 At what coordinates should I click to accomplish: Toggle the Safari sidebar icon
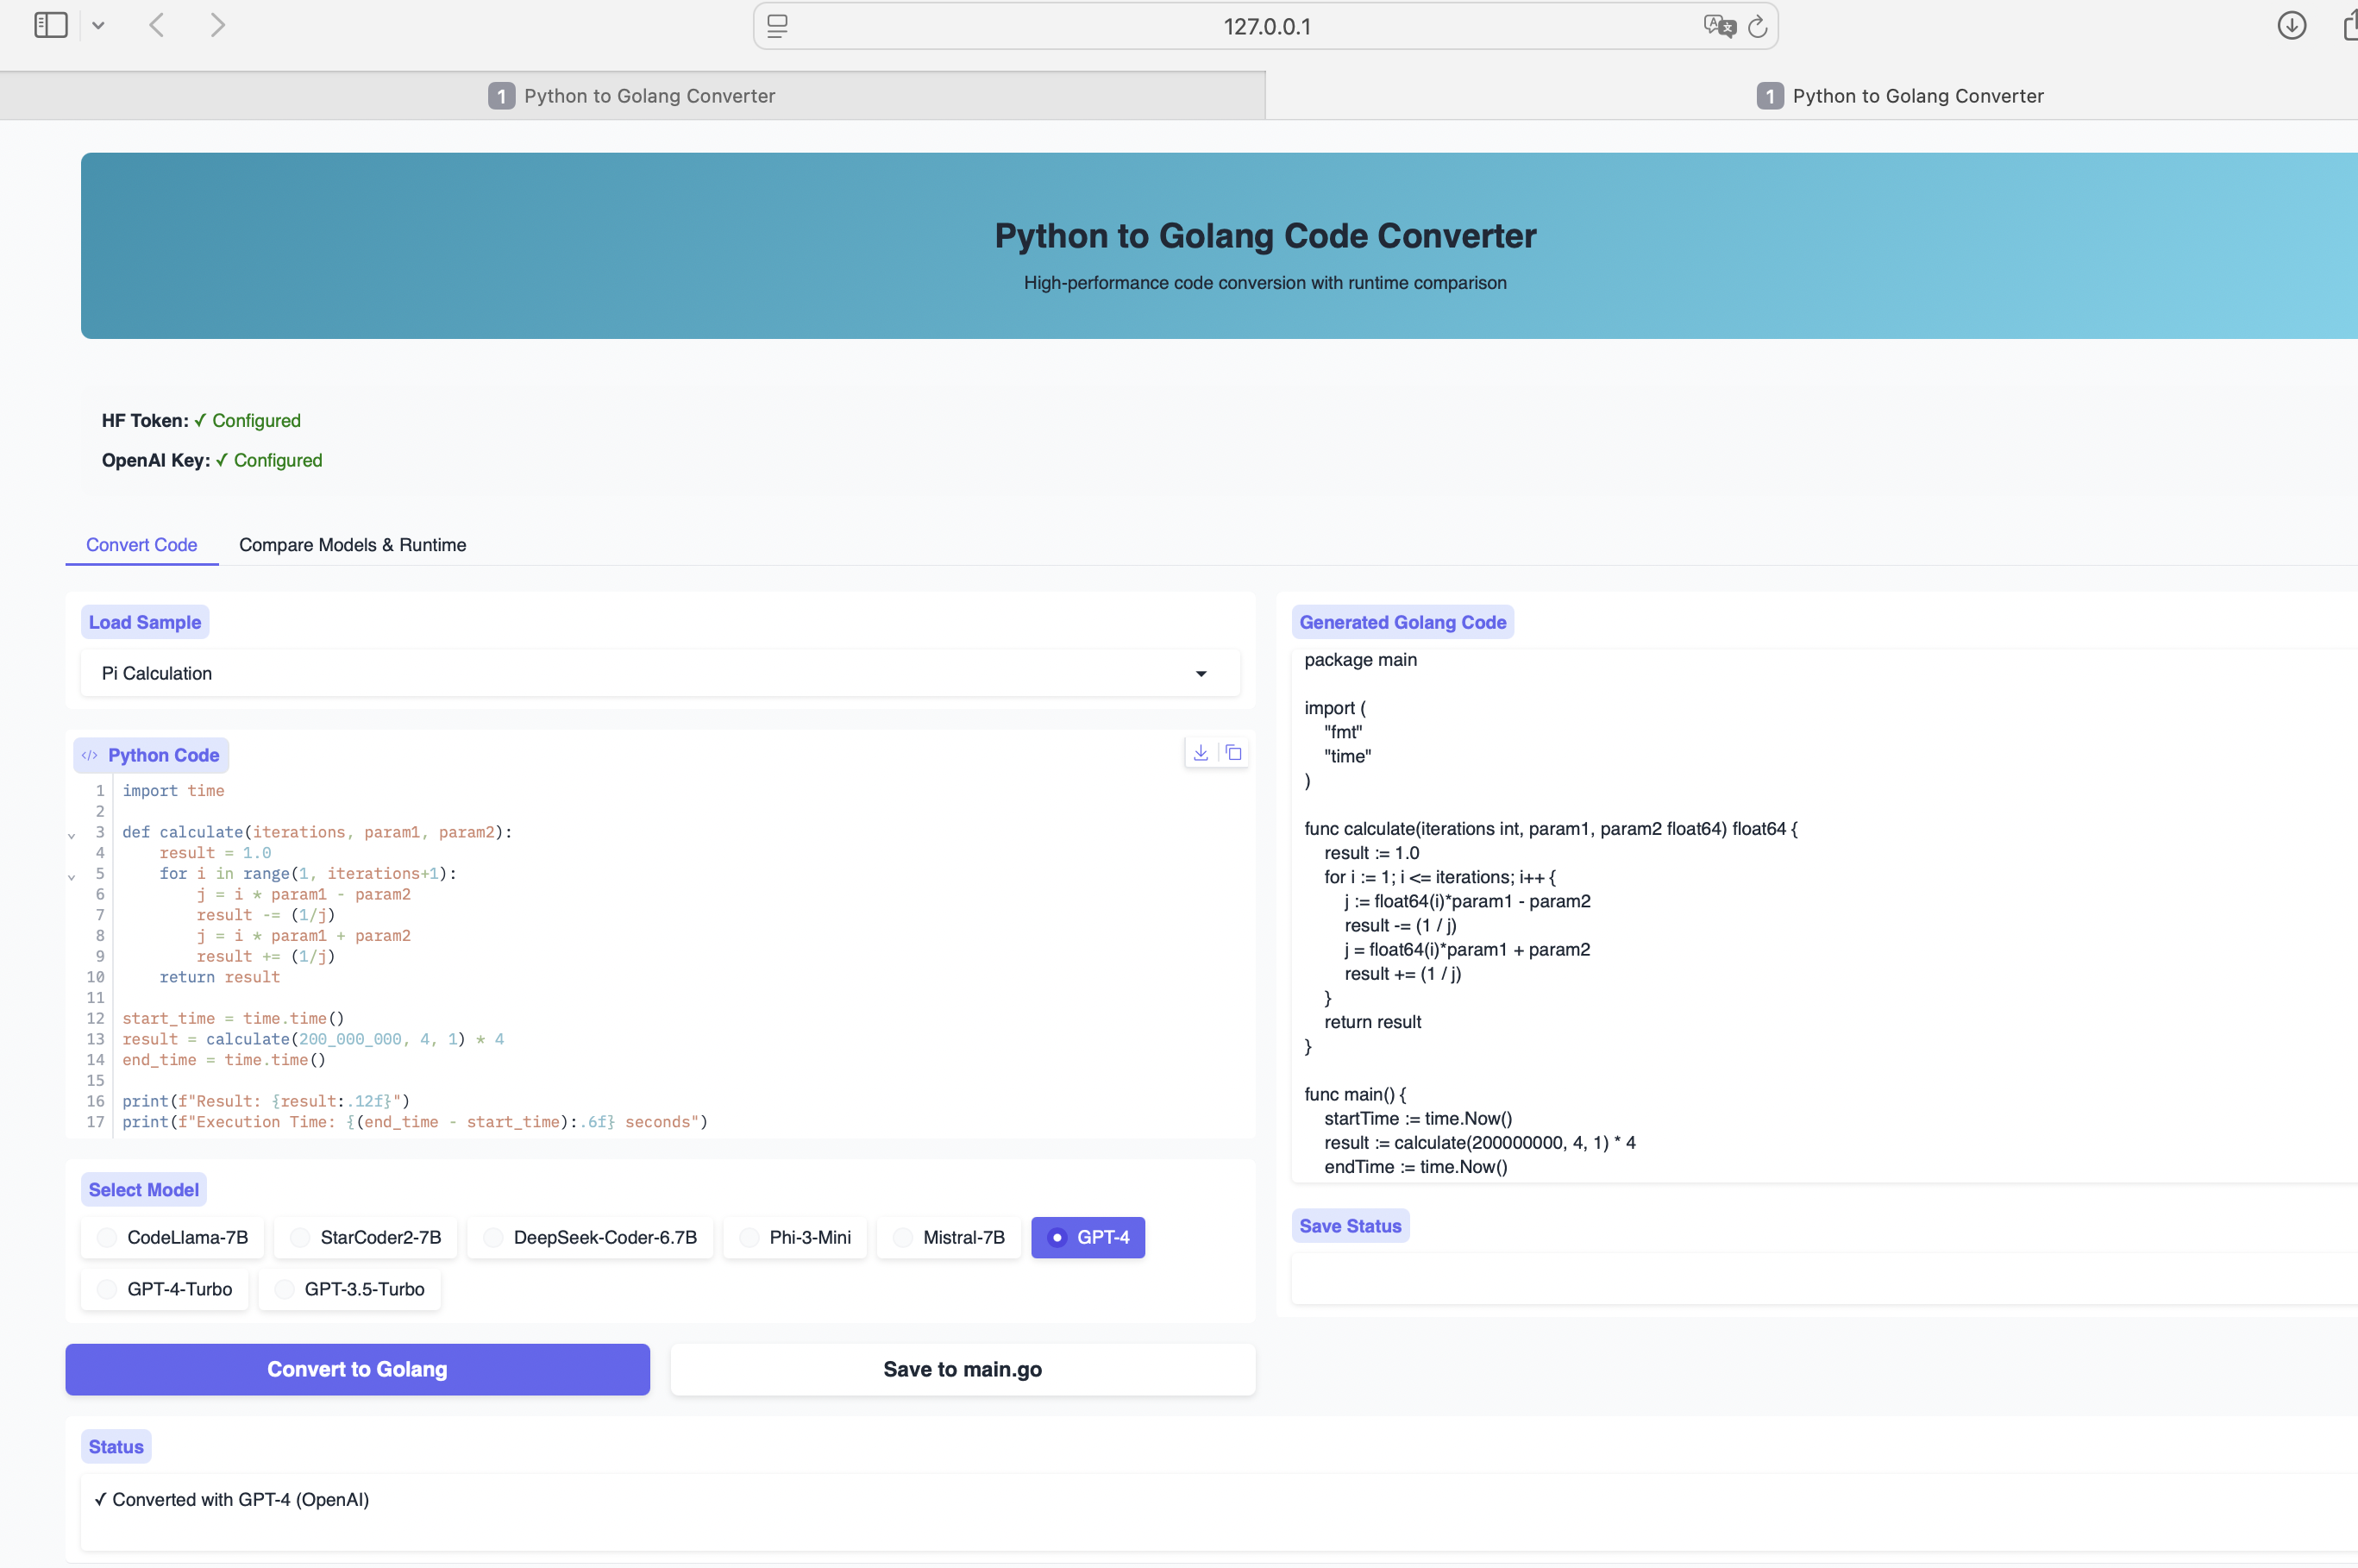tap(50, 25)
